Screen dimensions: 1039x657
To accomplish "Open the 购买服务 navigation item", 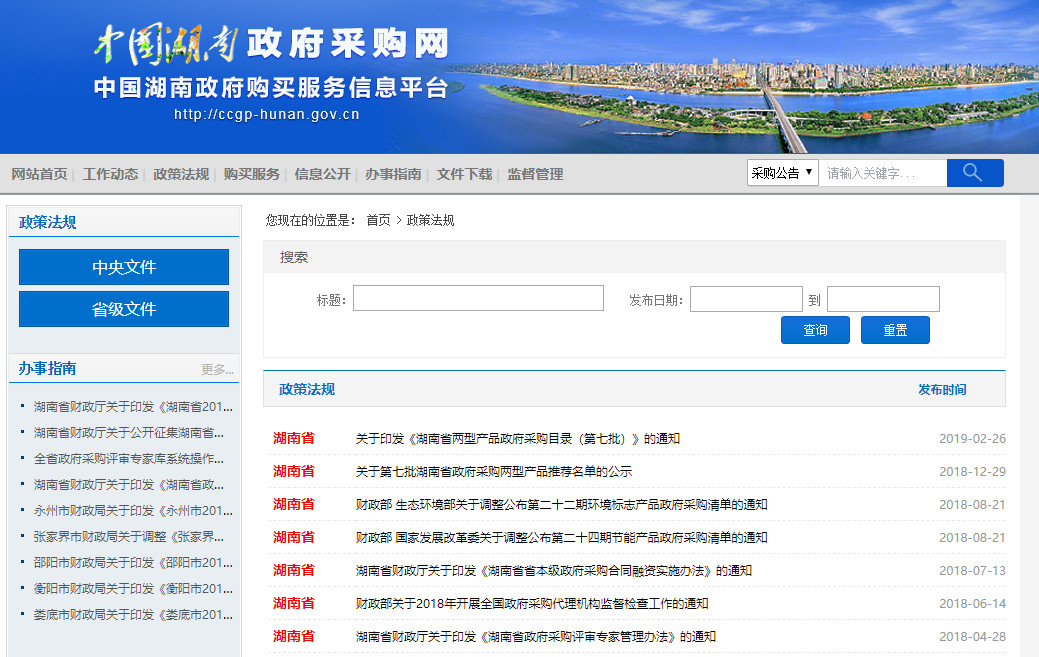I will point(252,174).
